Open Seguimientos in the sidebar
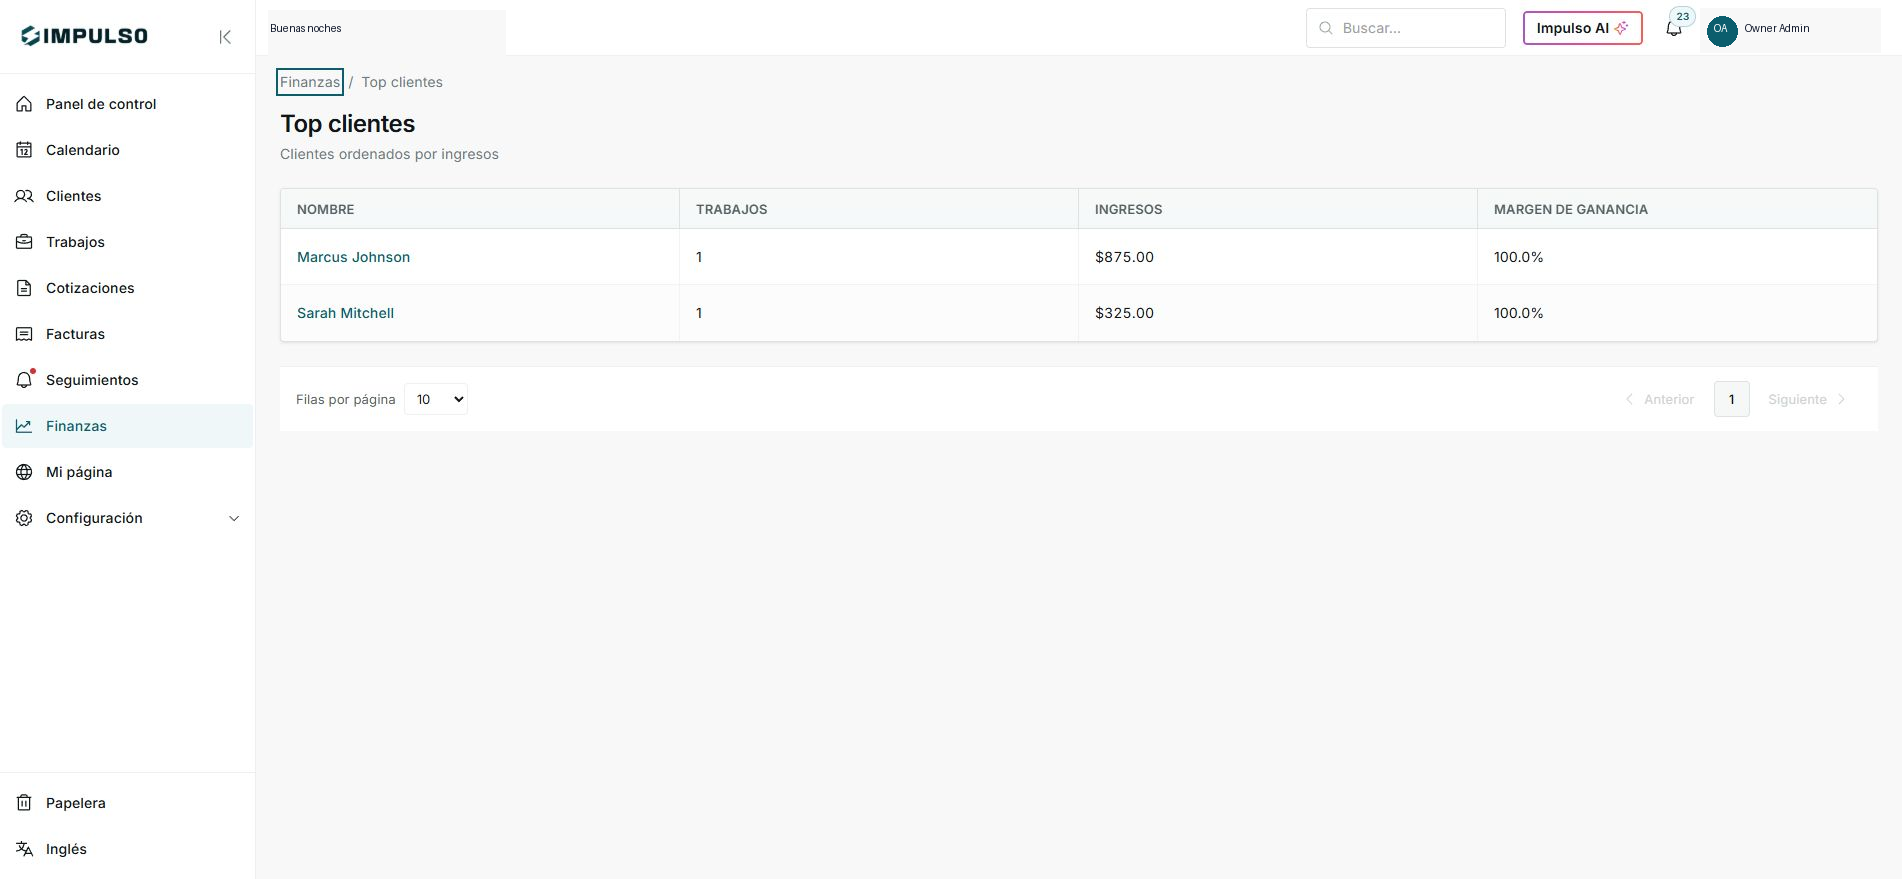This screenshot has height=879, width=1902. coord(127,380)
